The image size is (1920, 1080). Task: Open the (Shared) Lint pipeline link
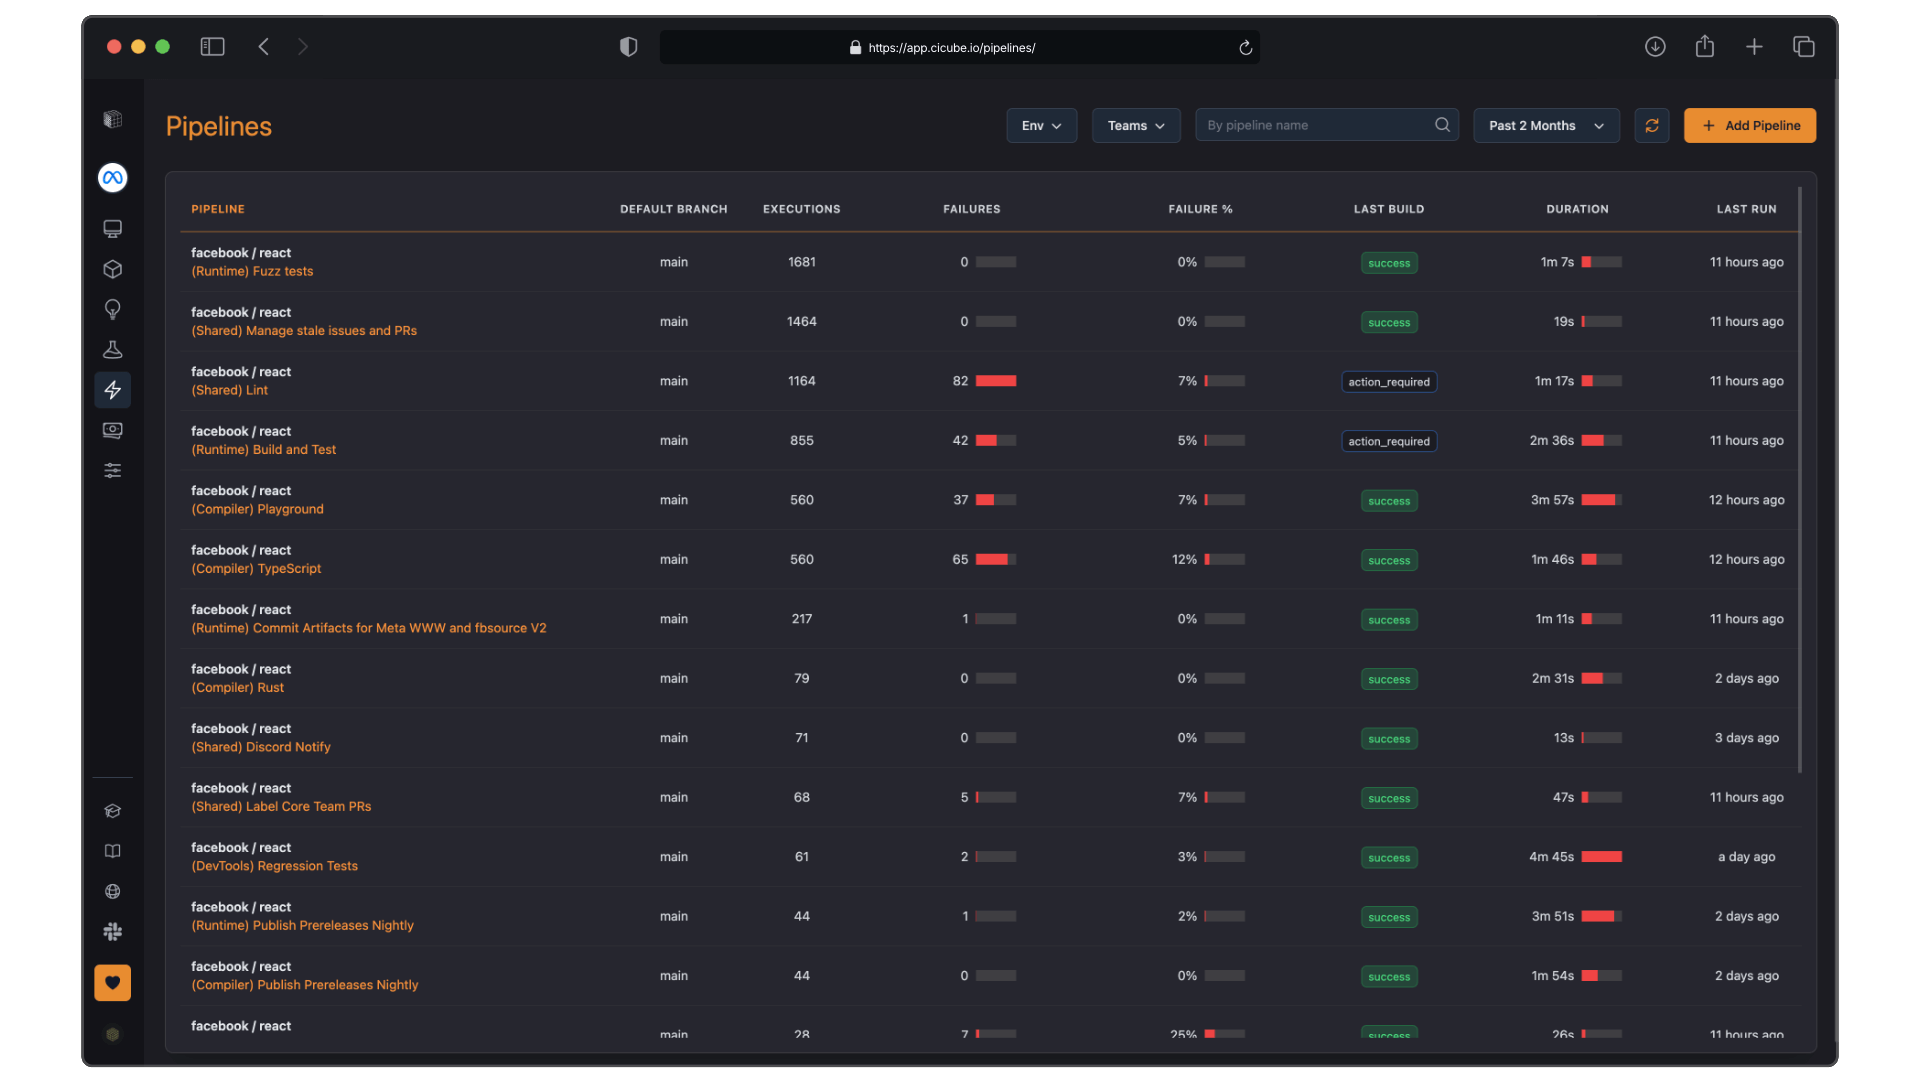click(229, 390)
